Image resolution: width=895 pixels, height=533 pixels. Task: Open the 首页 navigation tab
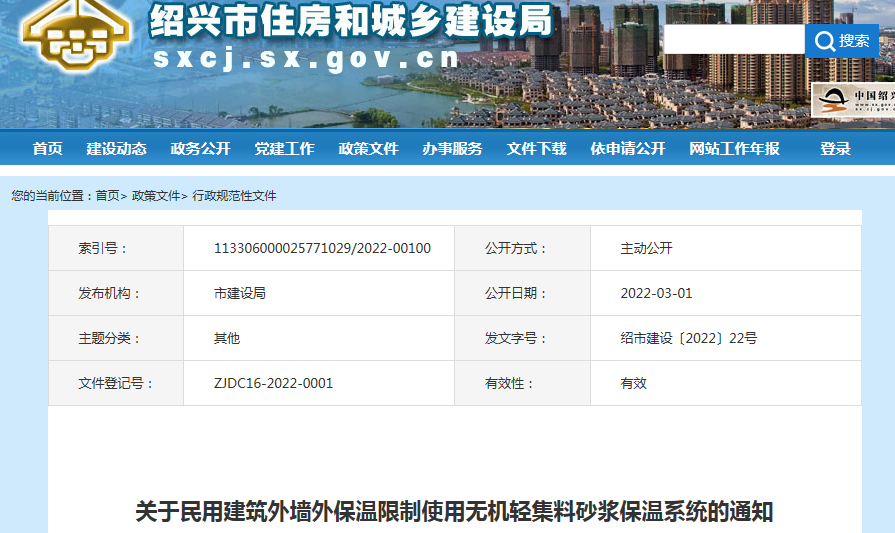coord(47,148)
